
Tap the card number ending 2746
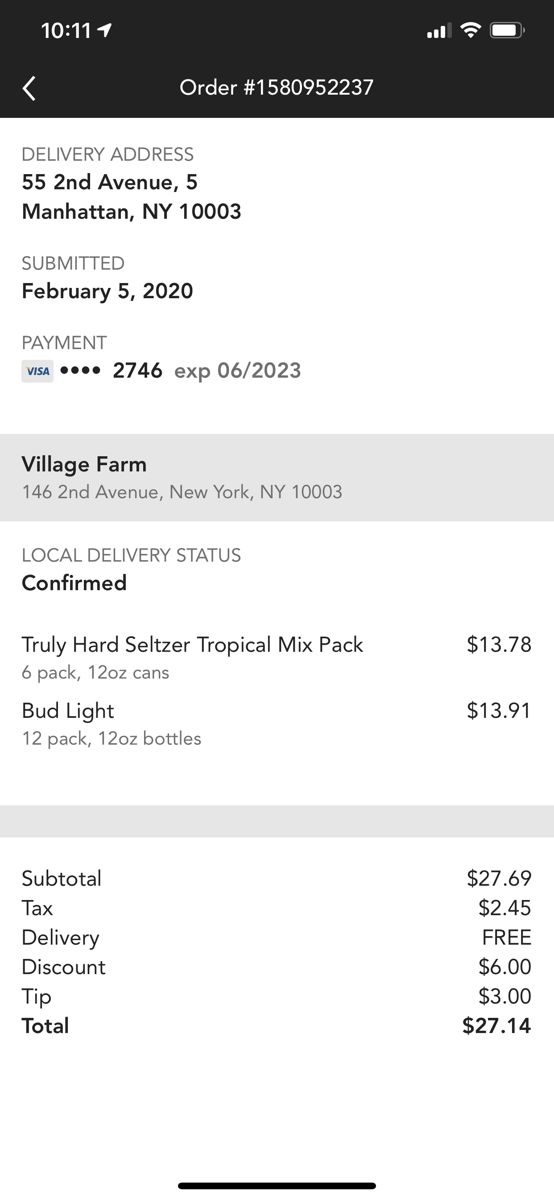[x=111, y=371]
